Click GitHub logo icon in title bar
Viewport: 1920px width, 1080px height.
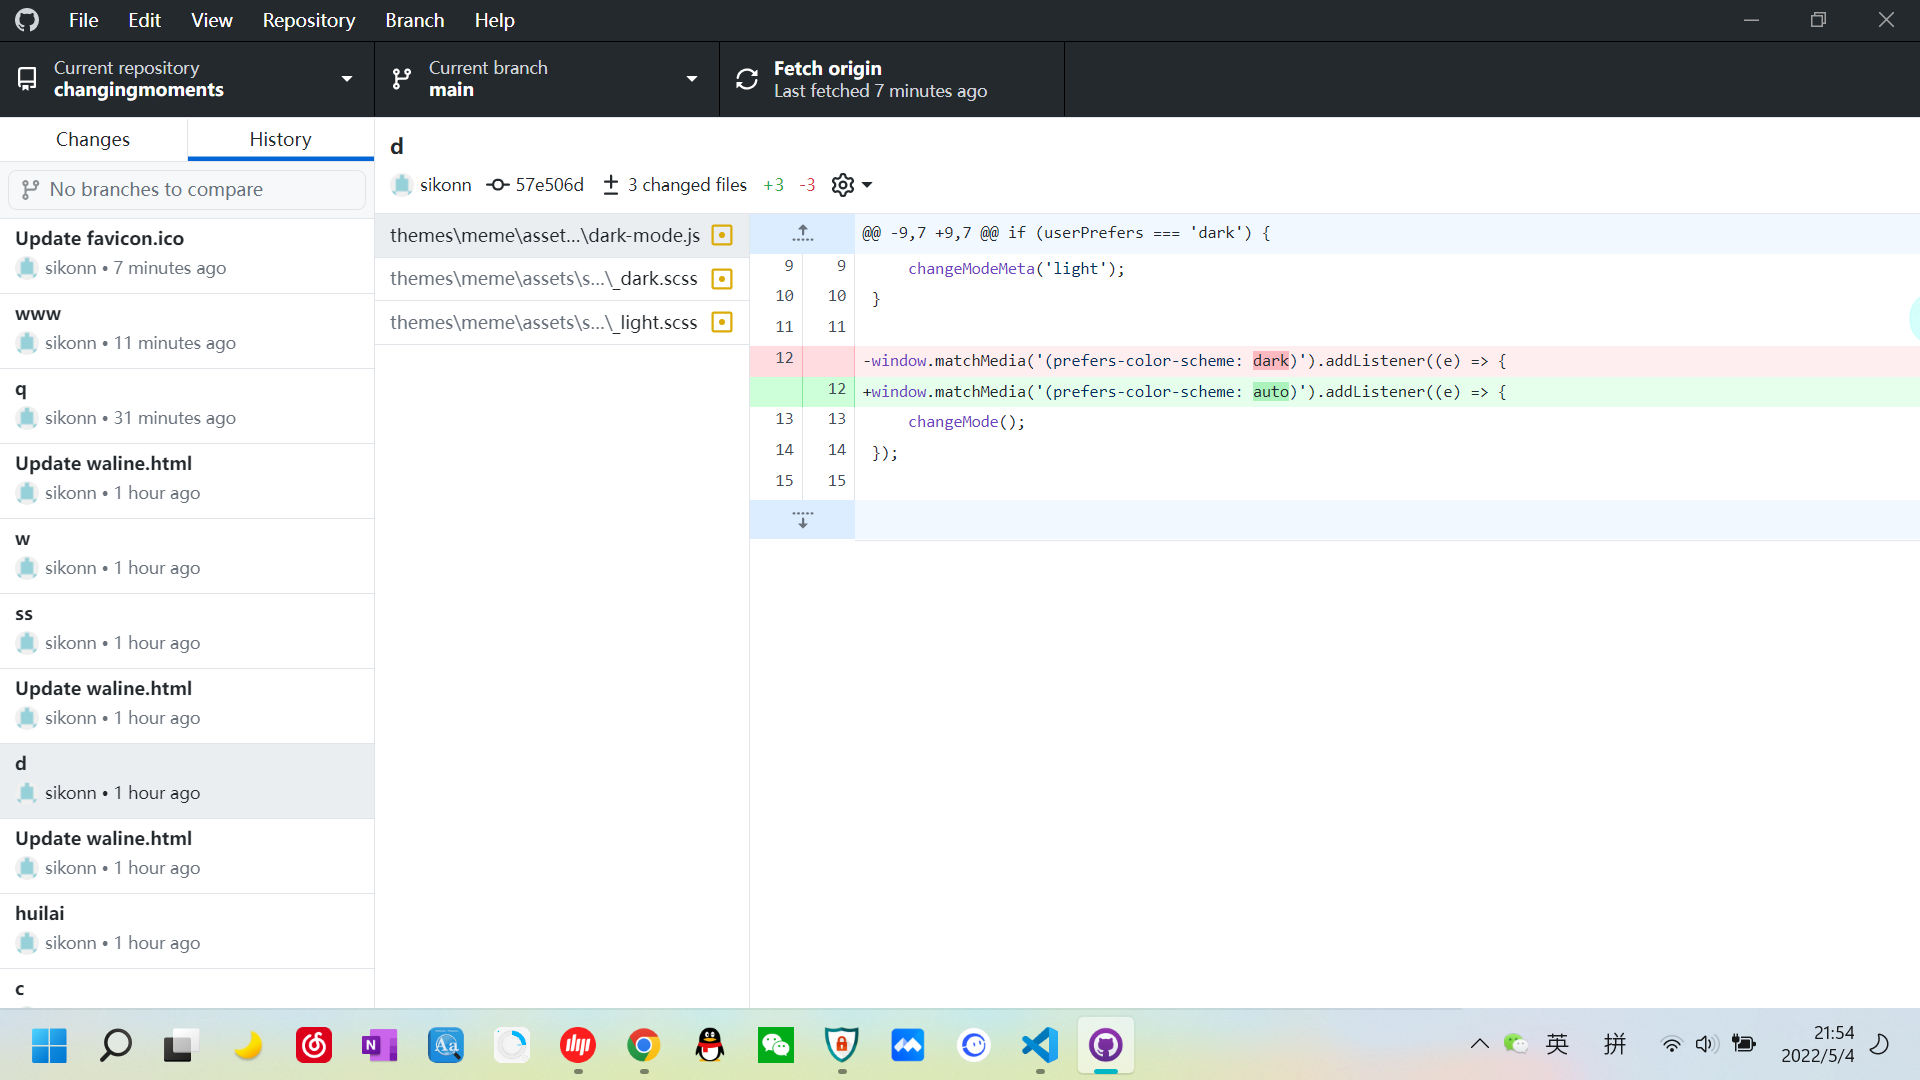pyautogui.click(x=27, y=20)
